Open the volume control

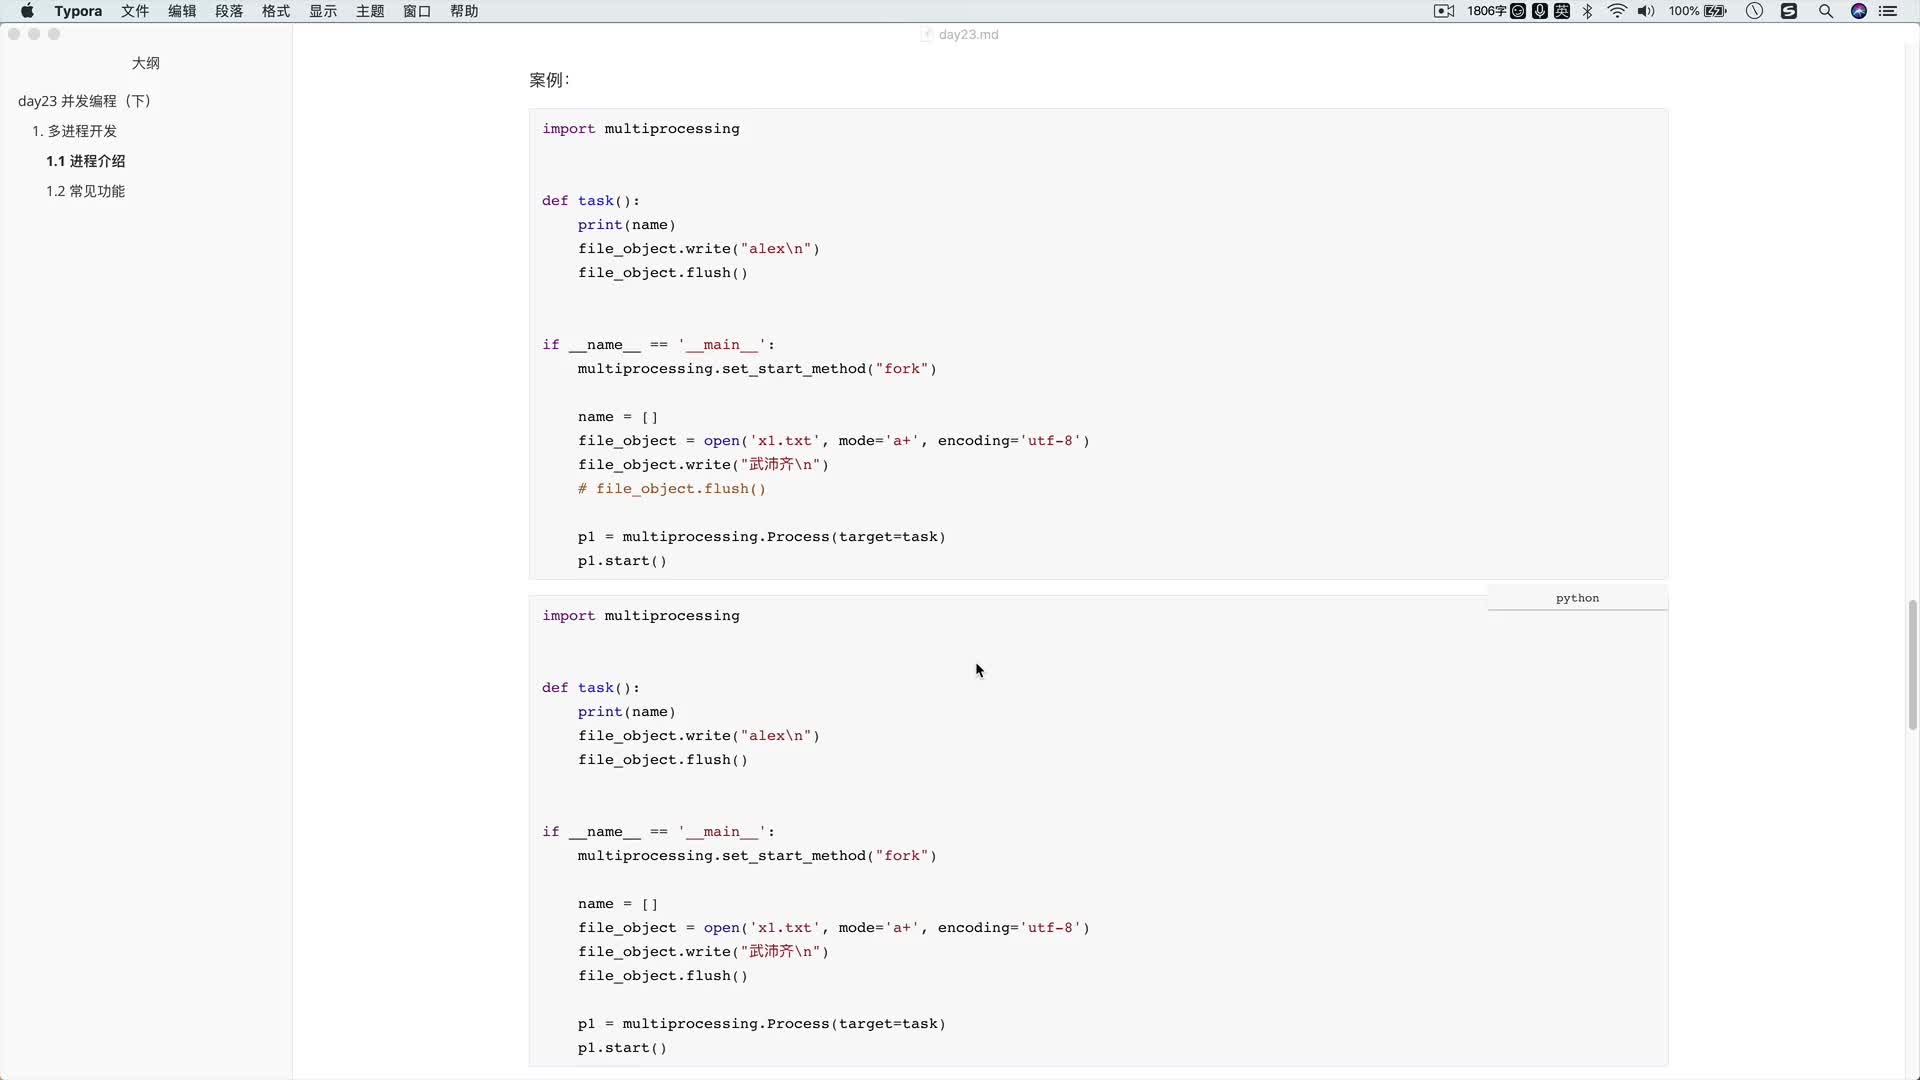click(x=1646, y=11)
